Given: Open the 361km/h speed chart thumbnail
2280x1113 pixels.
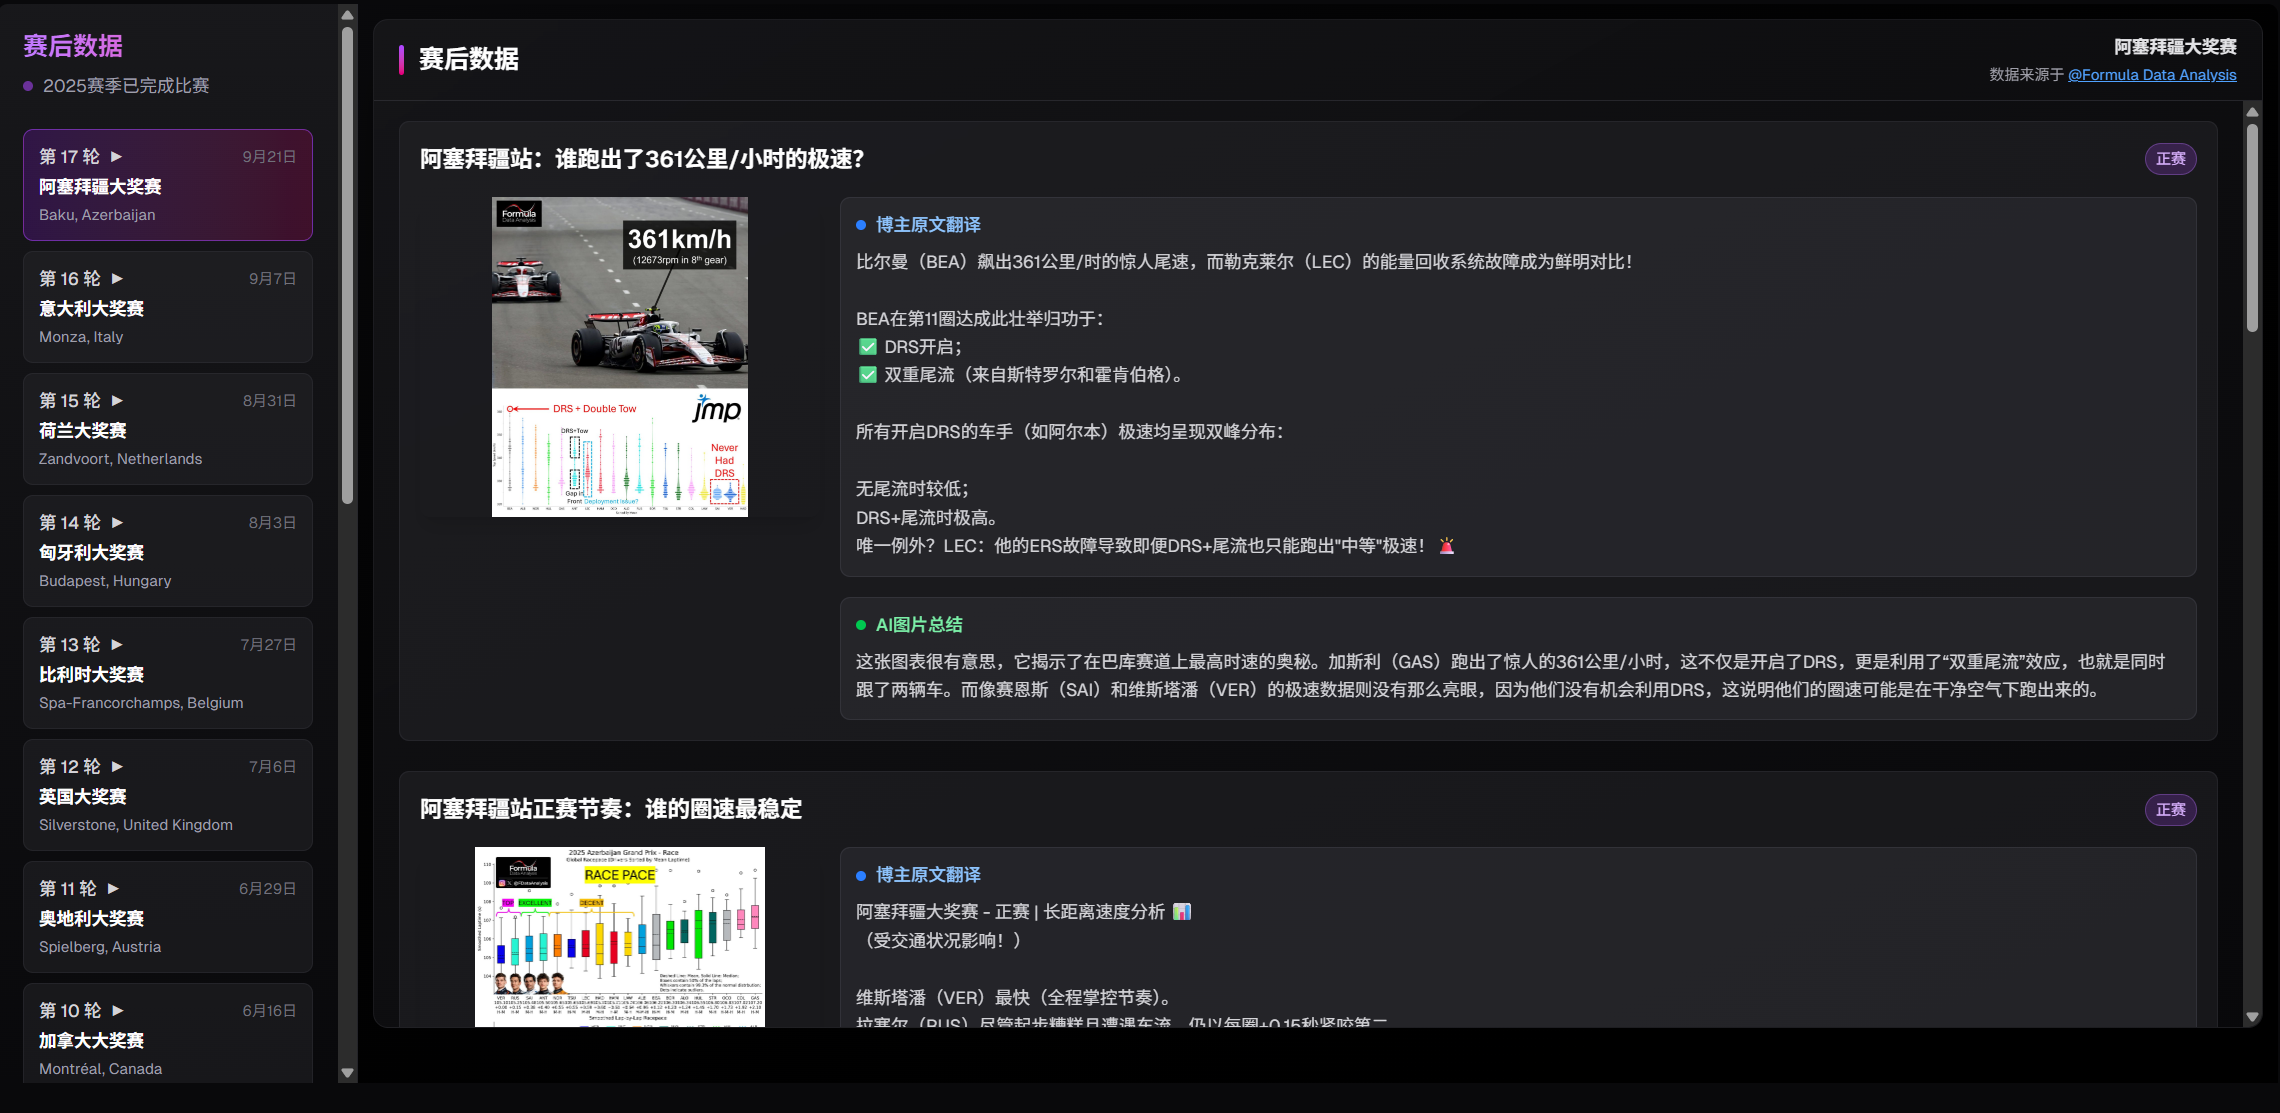Looking at the screenshot, I should click(x=619, y=357).
